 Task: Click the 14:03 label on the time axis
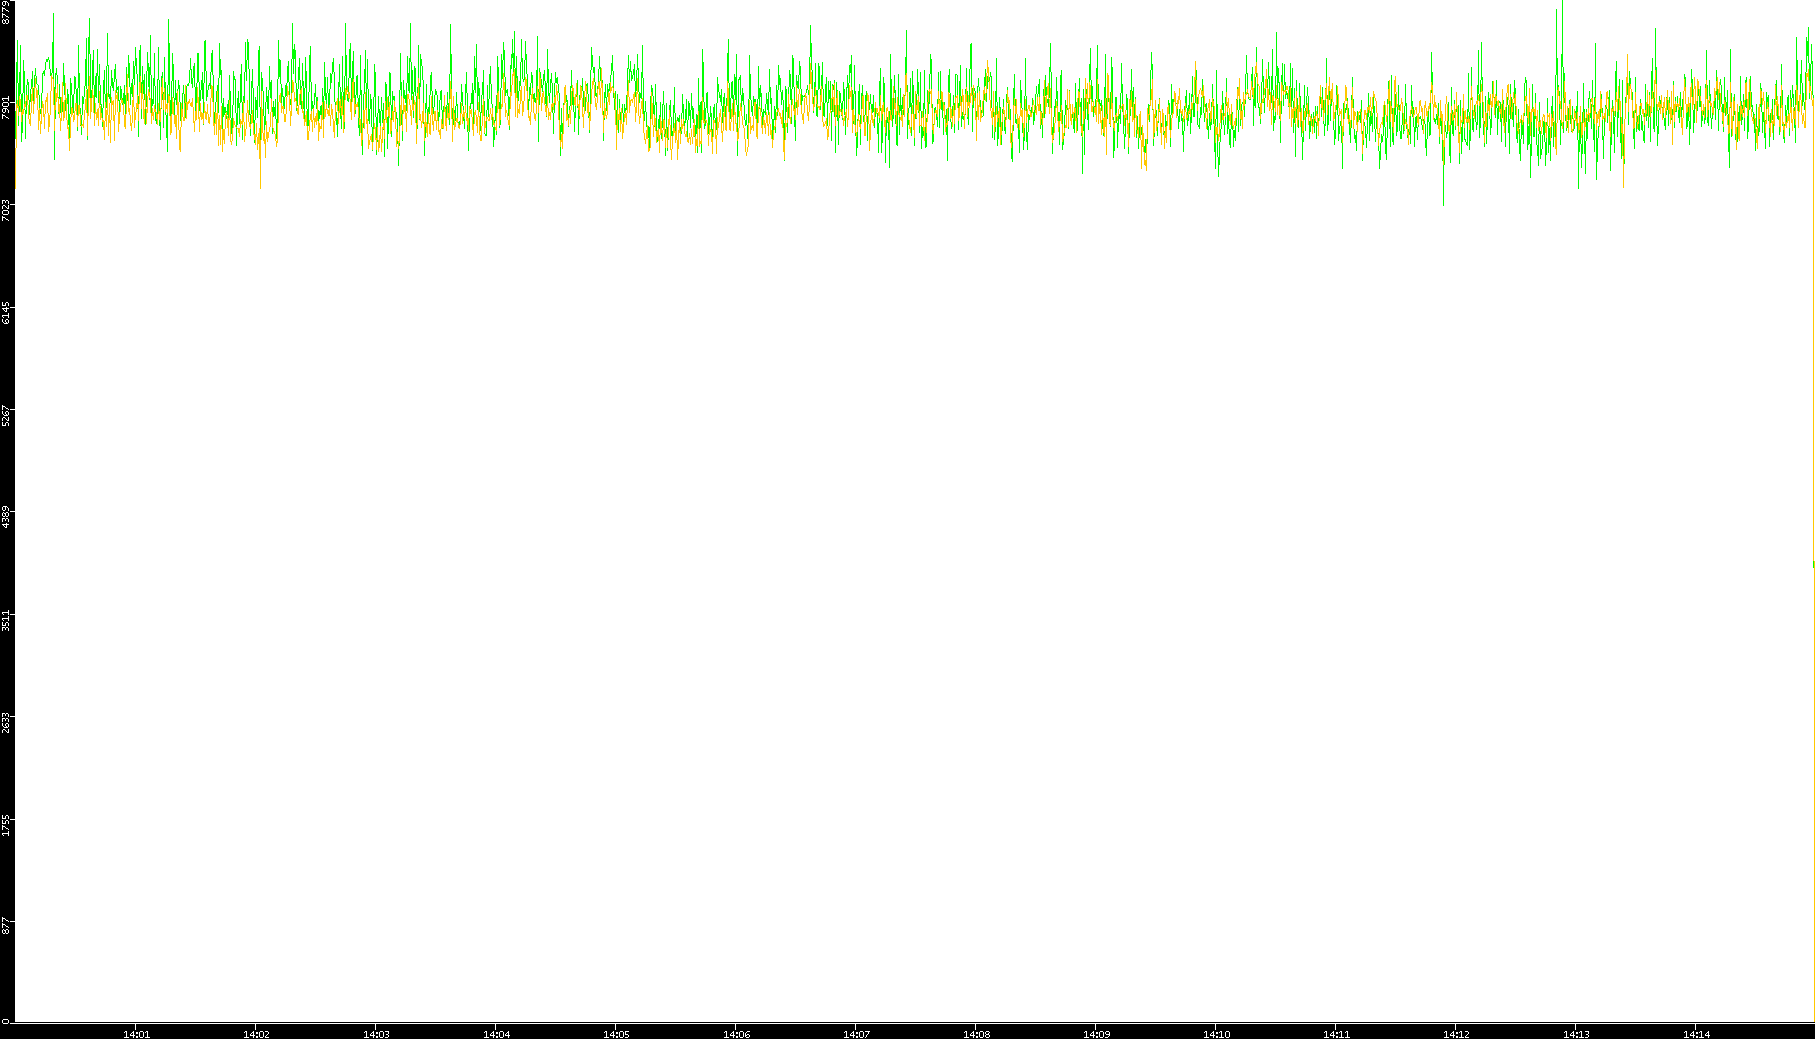[x=376, y=1034]
